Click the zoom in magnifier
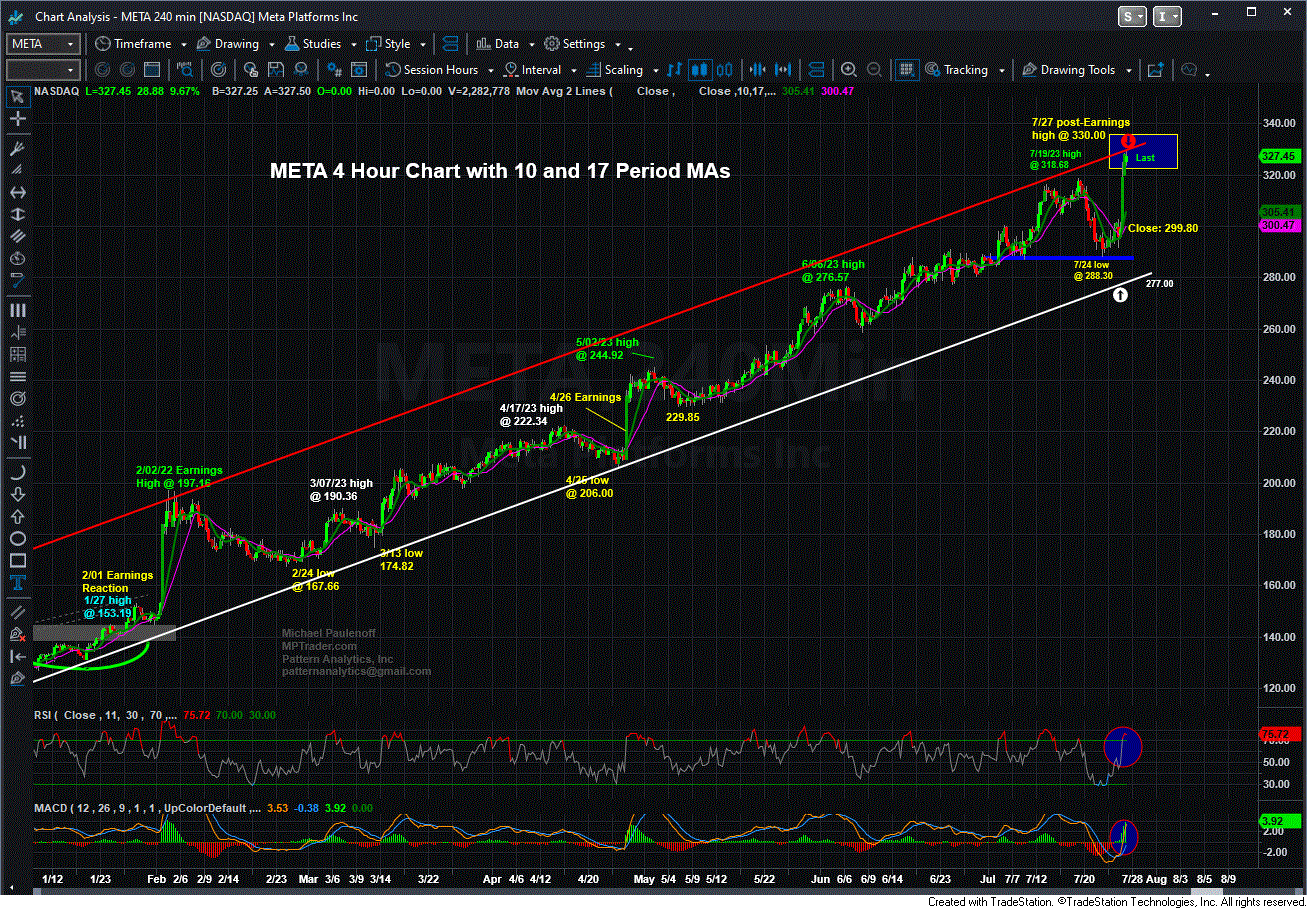1307x908 pixels. tap(849, 70)
